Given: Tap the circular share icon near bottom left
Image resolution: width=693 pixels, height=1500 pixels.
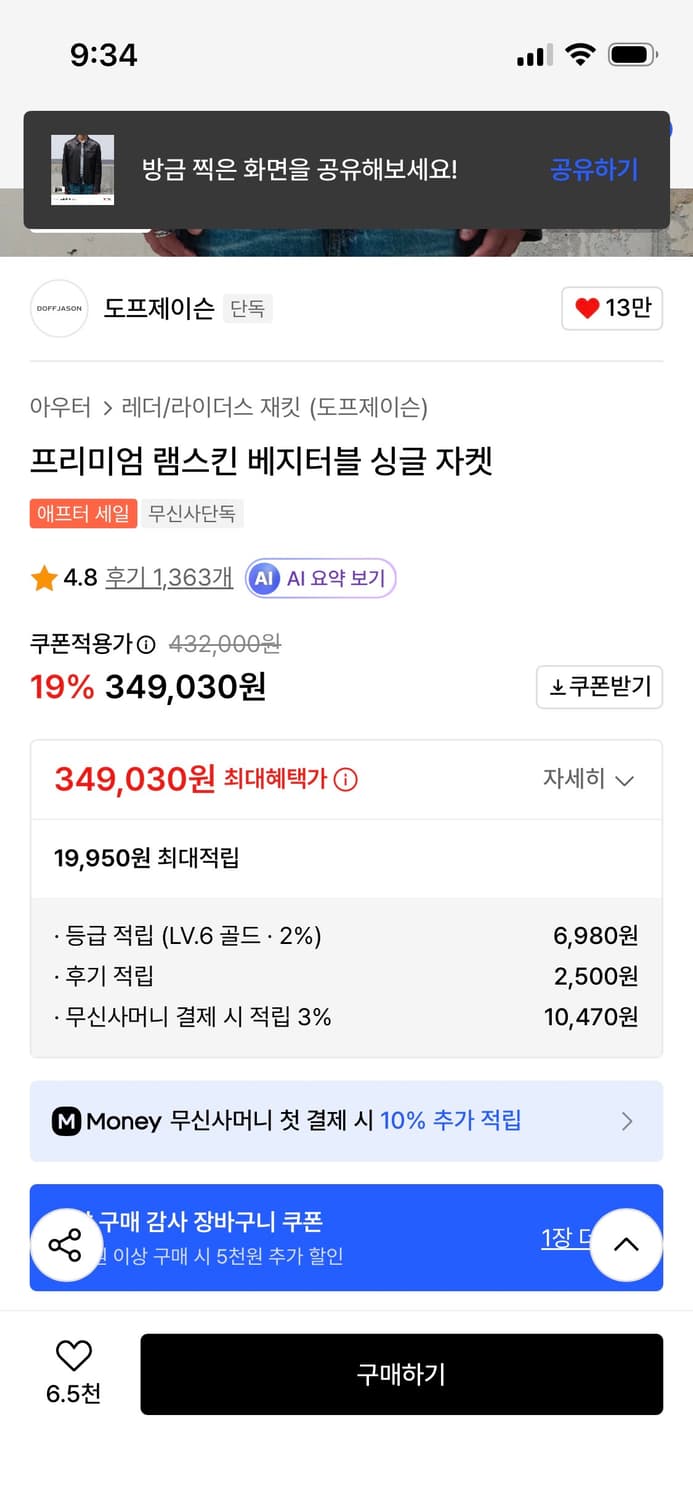Looking at the screenshot, I should [66, 1245].
